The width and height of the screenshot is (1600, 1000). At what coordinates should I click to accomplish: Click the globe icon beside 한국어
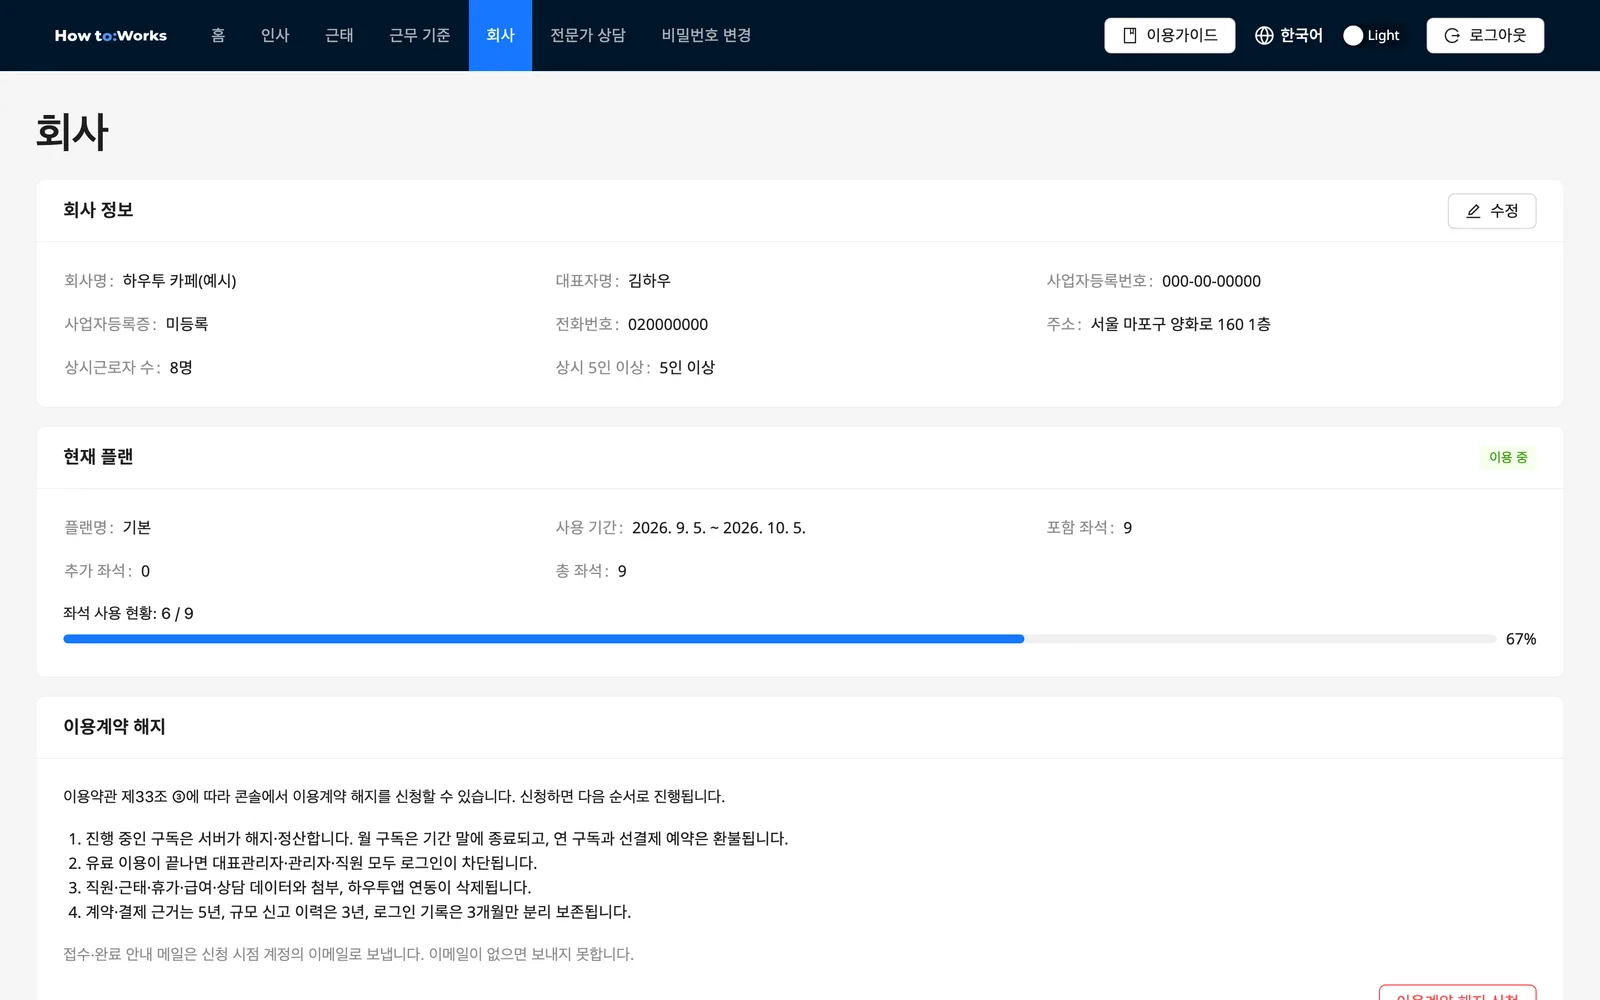point(1264,35)
